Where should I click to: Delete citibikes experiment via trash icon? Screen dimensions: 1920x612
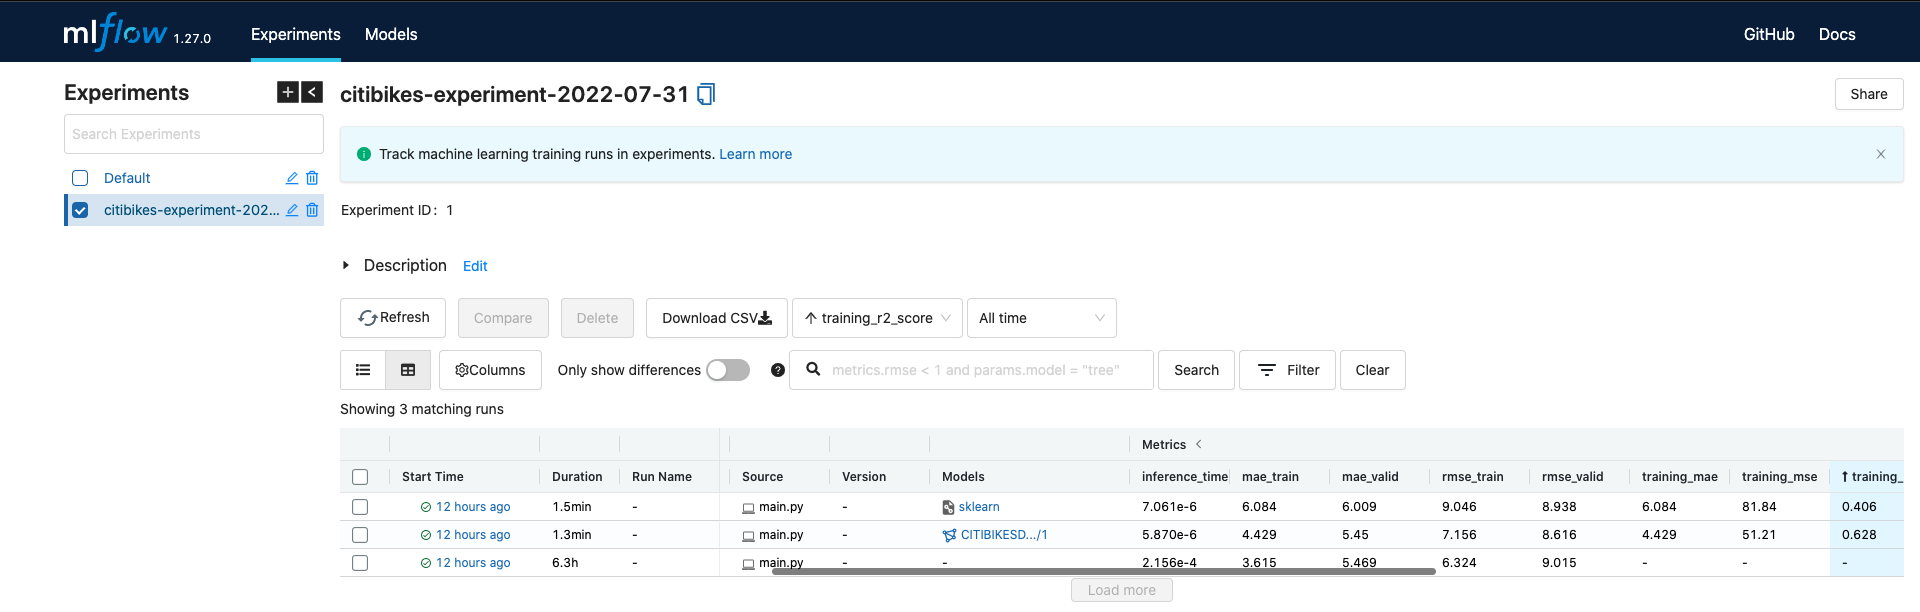click(312, 210)
